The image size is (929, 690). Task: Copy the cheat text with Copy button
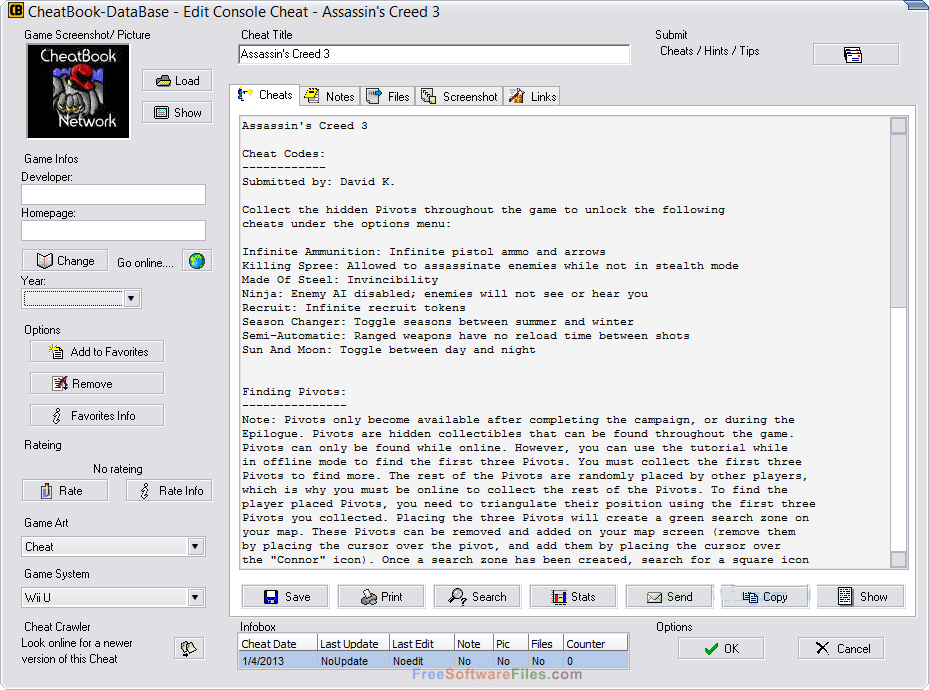[765, 596]
